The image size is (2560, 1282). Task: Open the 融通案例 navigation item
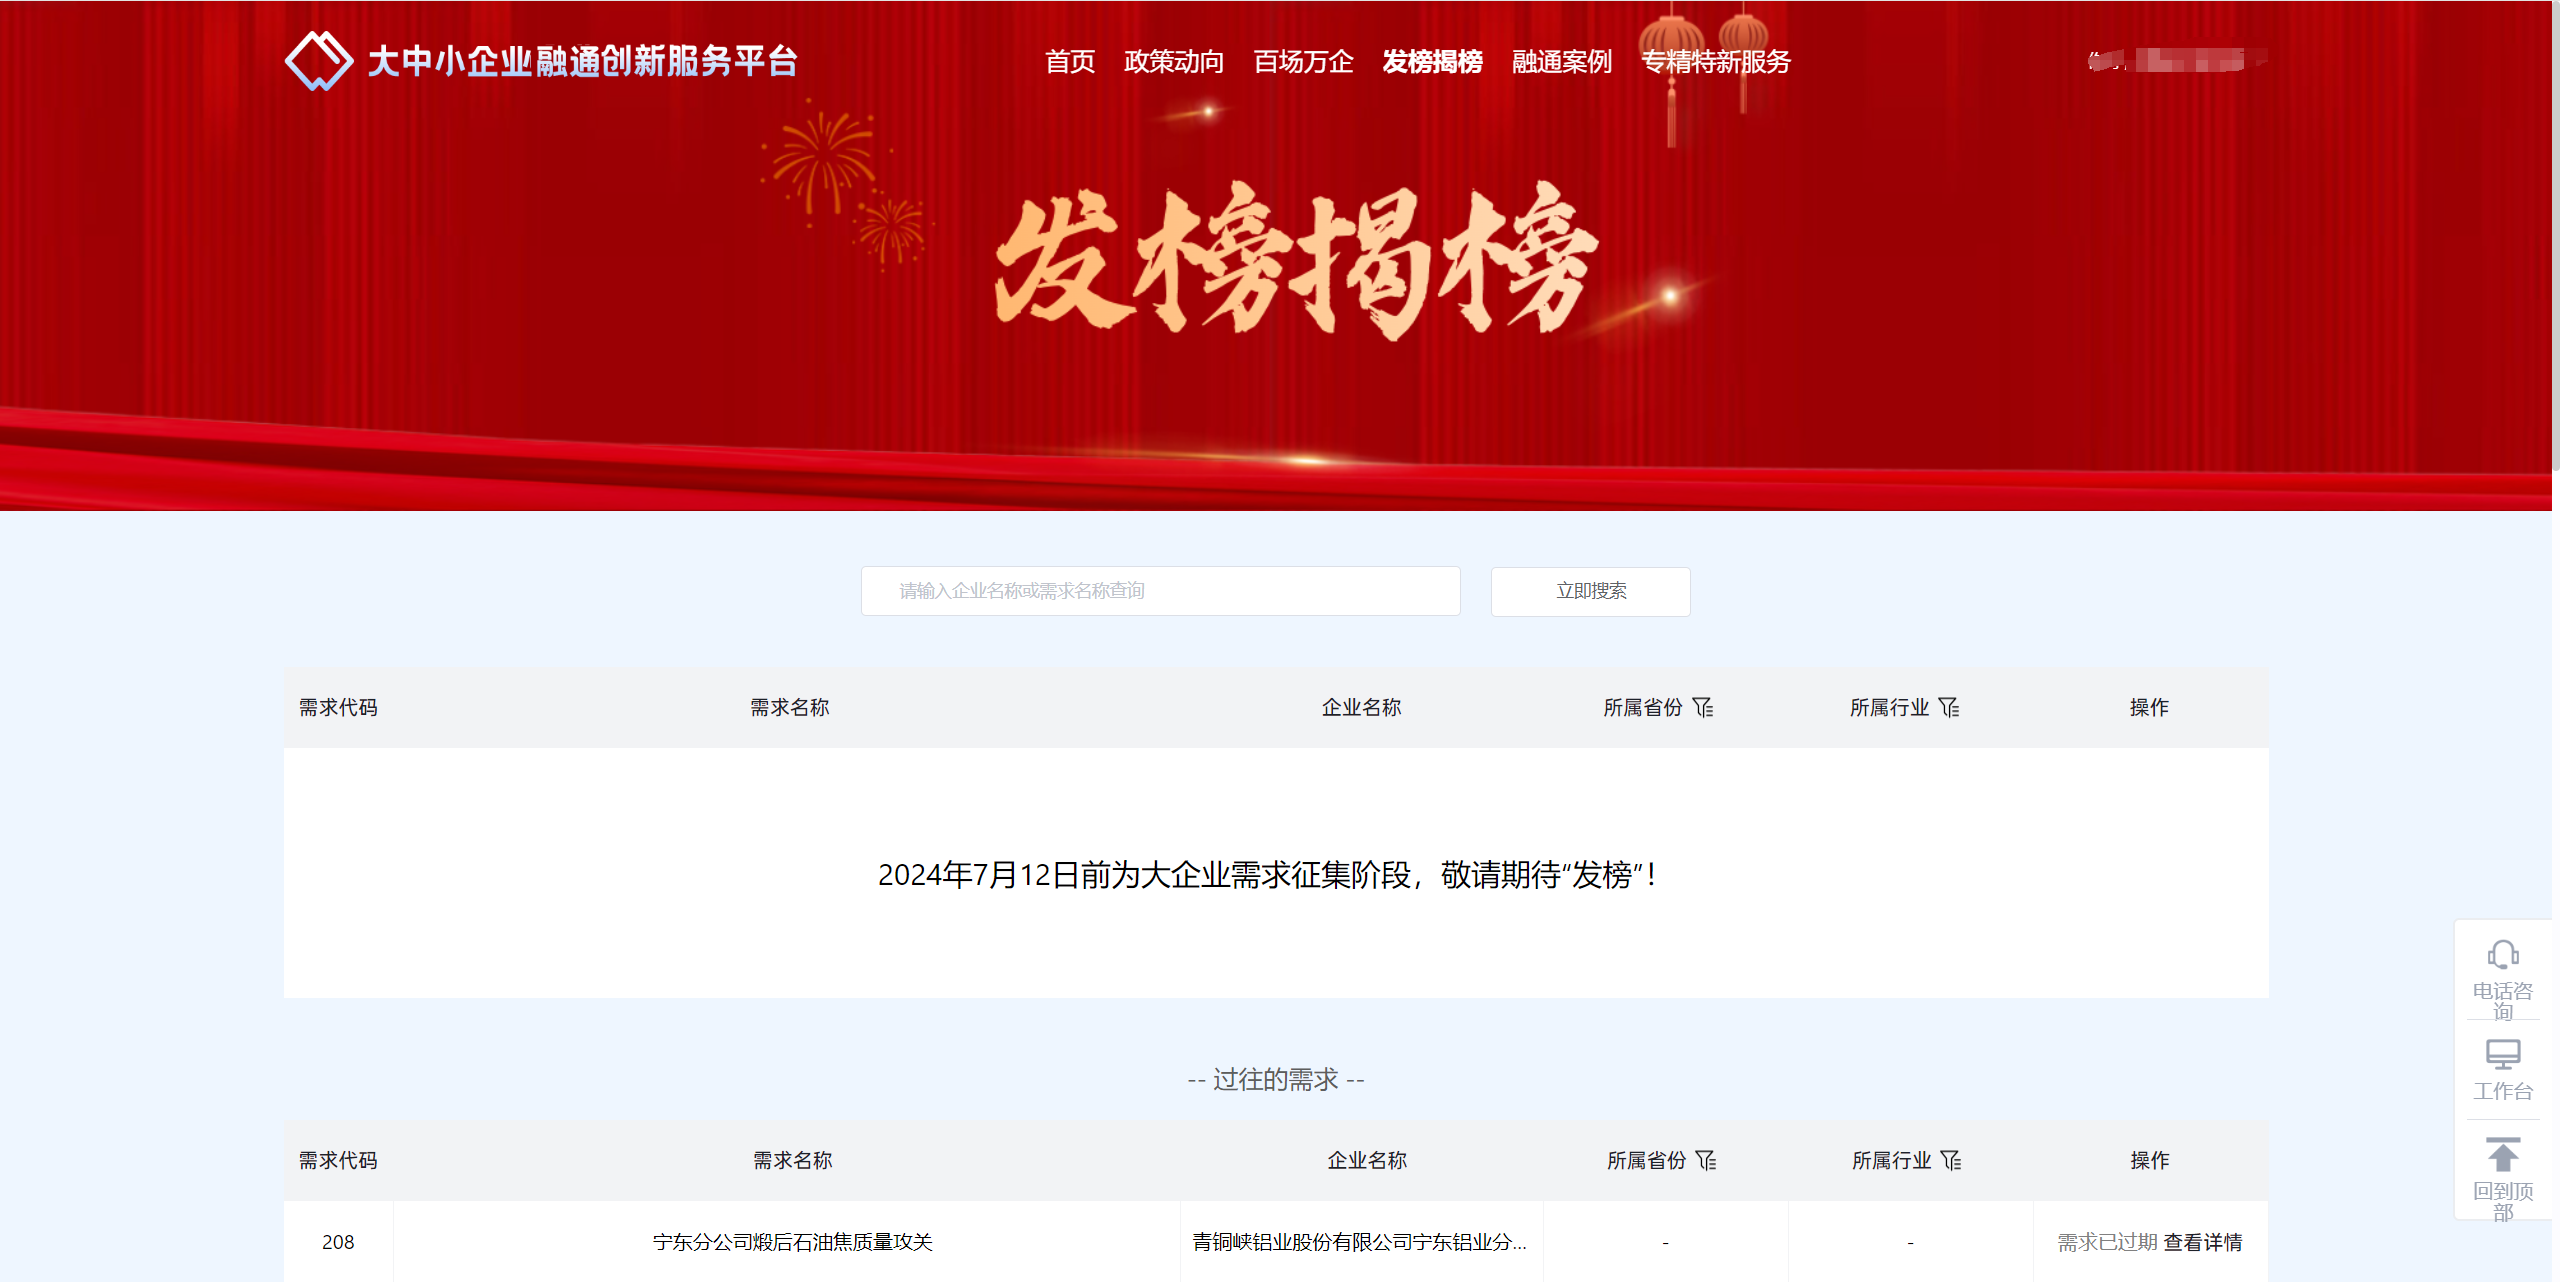point(1562,62)
